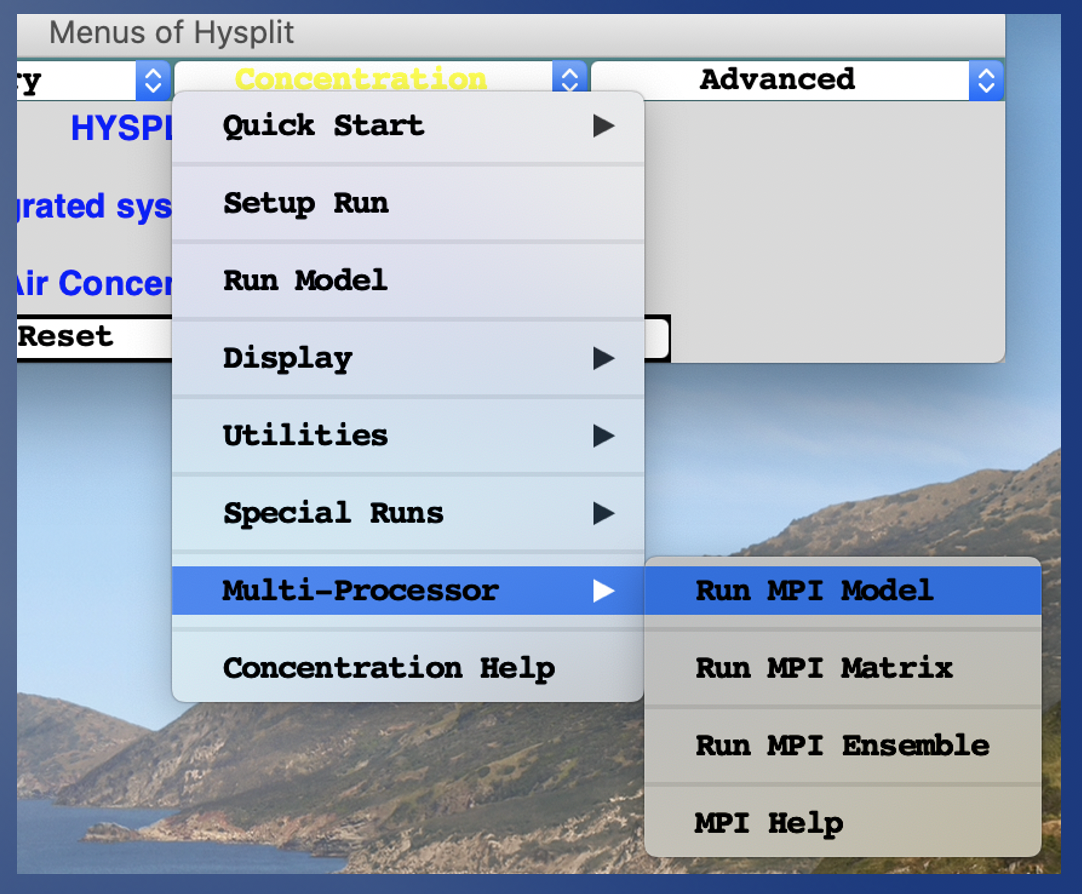Click the Concentration menu button

380,79
